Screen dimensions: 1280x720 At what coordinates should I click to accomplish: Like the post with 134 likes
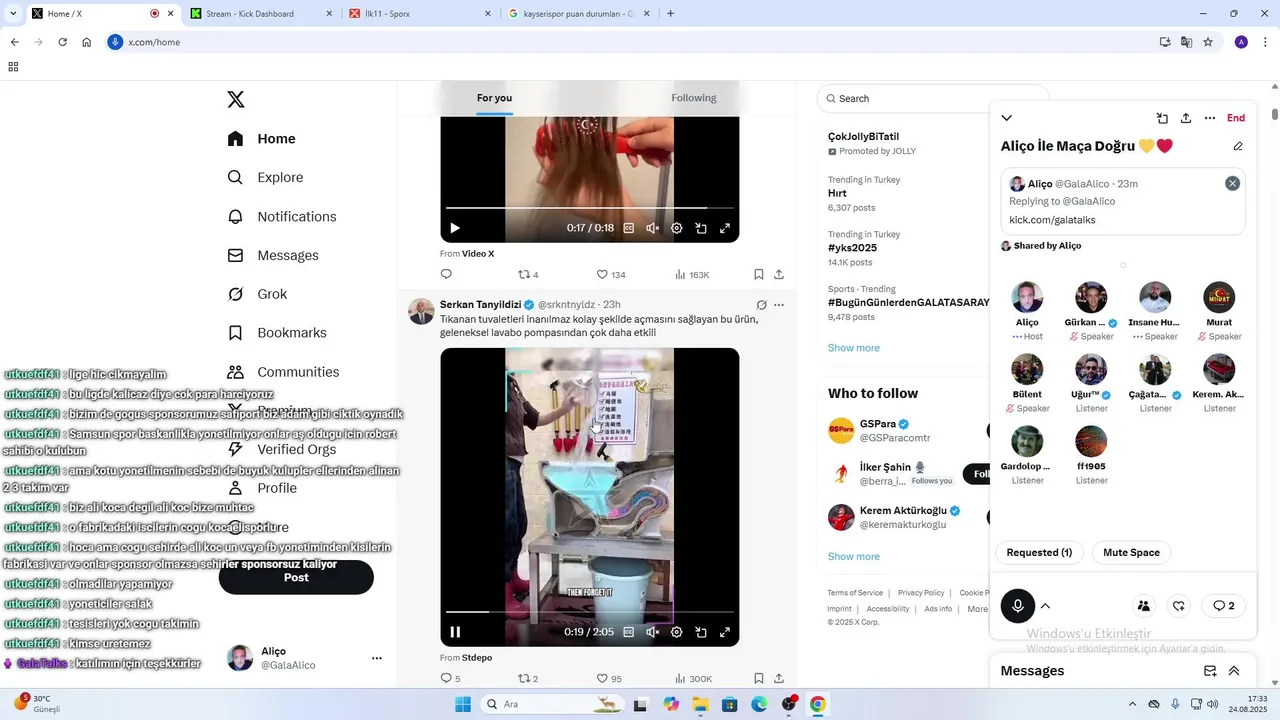pos(610,274)
